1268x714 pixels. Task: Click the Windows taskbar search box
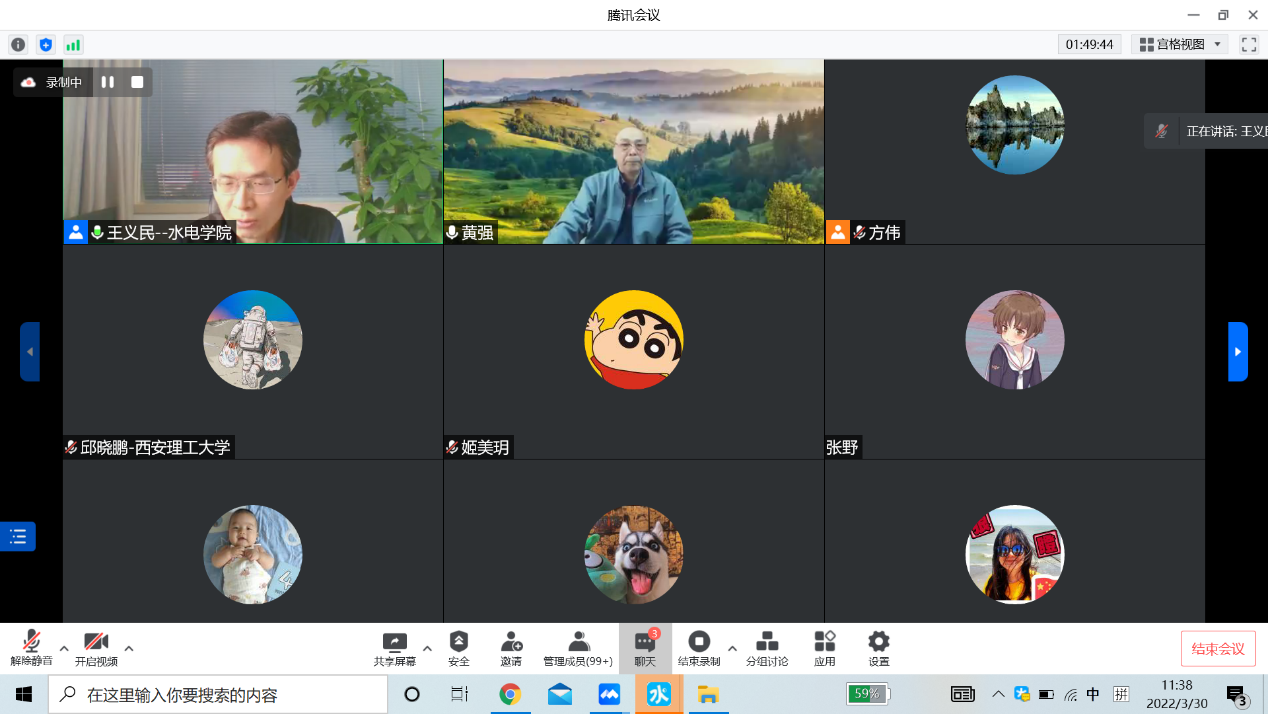point(218,694)
